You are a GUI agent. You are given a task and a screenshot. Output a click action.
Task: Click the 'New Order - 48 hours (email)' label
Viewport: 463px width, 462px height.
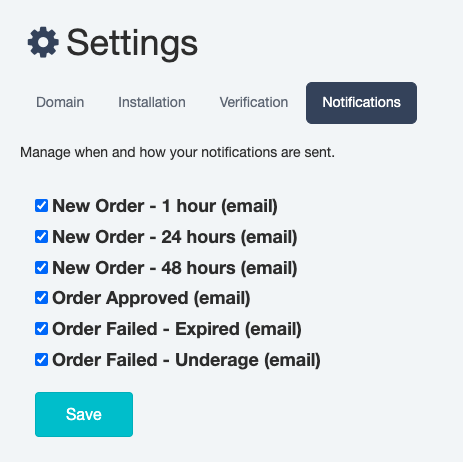click(x=175, y=268)
